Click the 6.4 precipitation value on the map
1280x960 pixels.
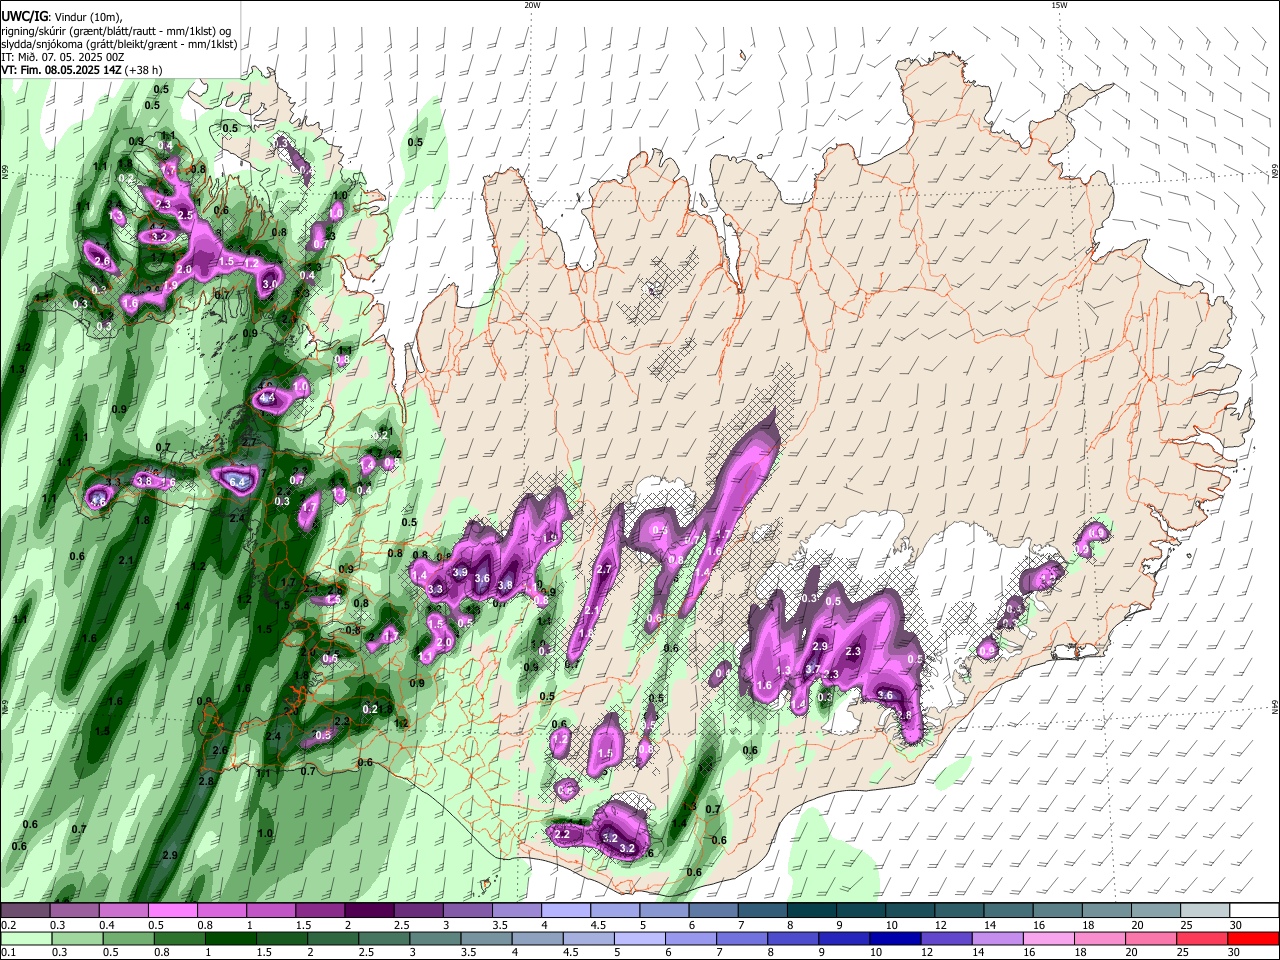click(238, 483)
